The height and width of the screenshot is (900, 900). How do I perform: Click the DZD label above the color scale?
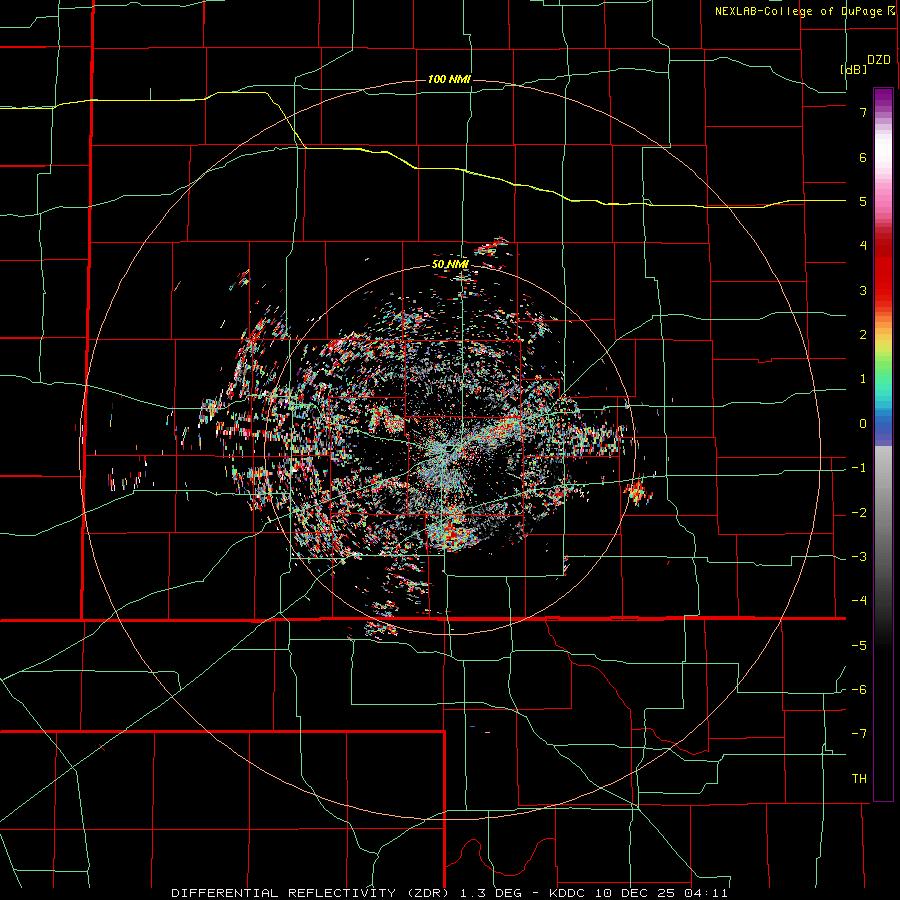tap(879, 60)
